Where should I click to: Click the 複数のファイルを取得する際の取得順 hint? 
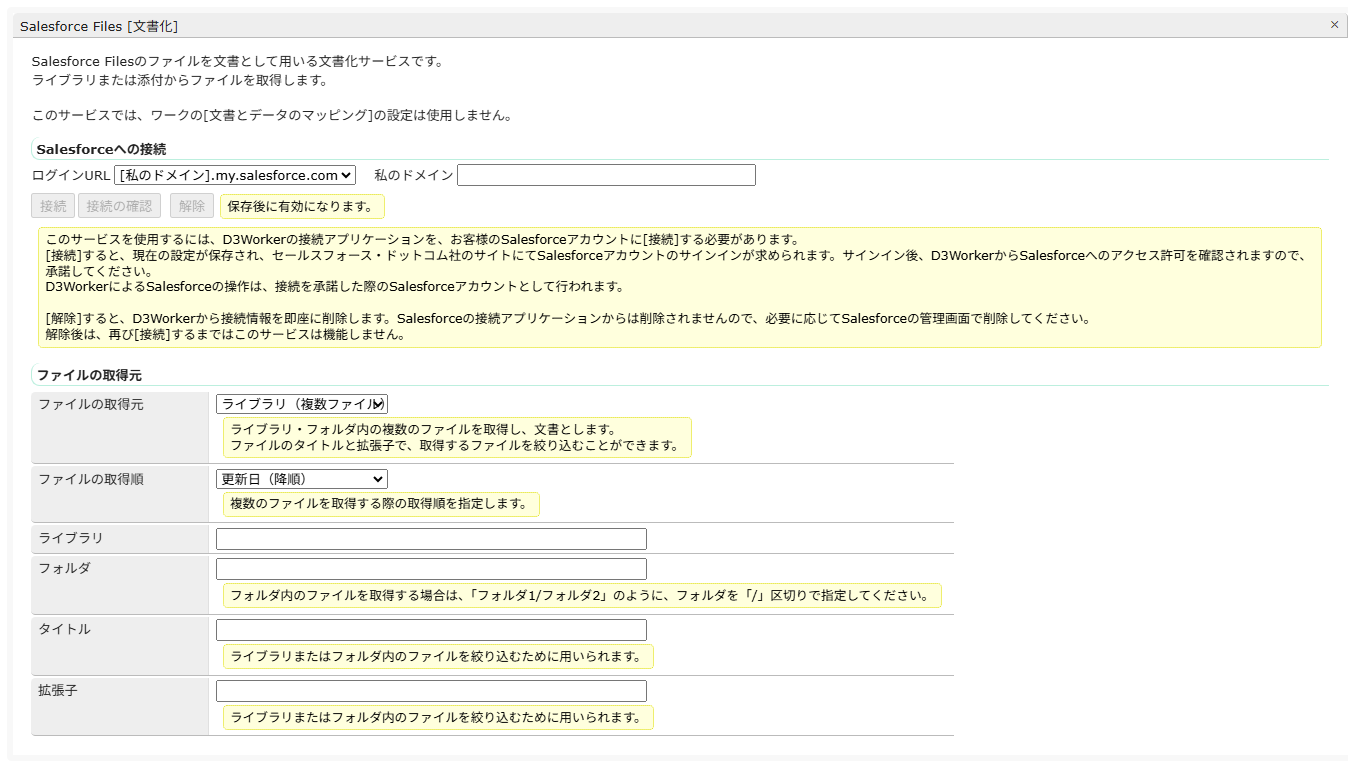pos(381,504)
